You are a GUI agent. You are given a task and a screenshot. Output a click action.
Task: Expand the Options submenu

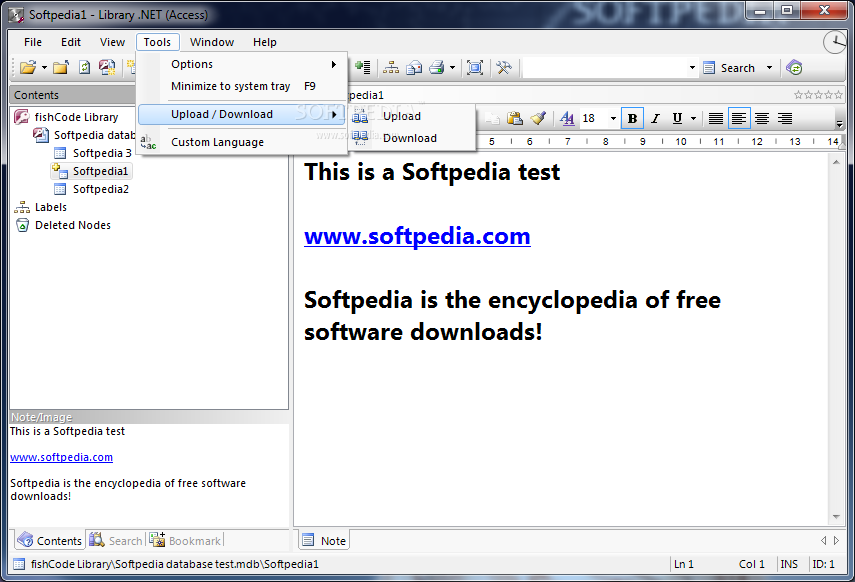point(242,64)
